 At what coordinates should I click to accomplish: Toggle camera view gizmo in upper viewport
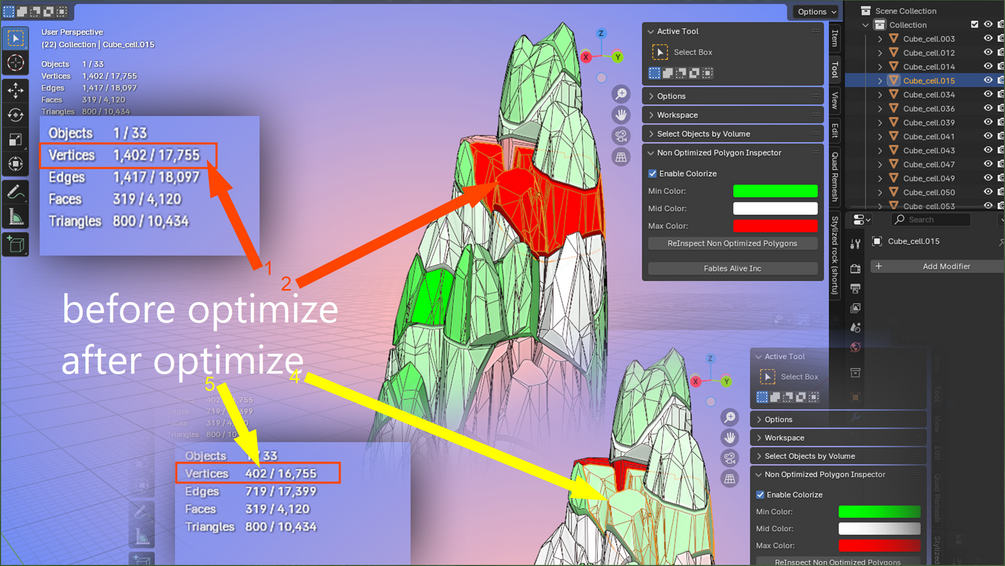click(620, 136)
